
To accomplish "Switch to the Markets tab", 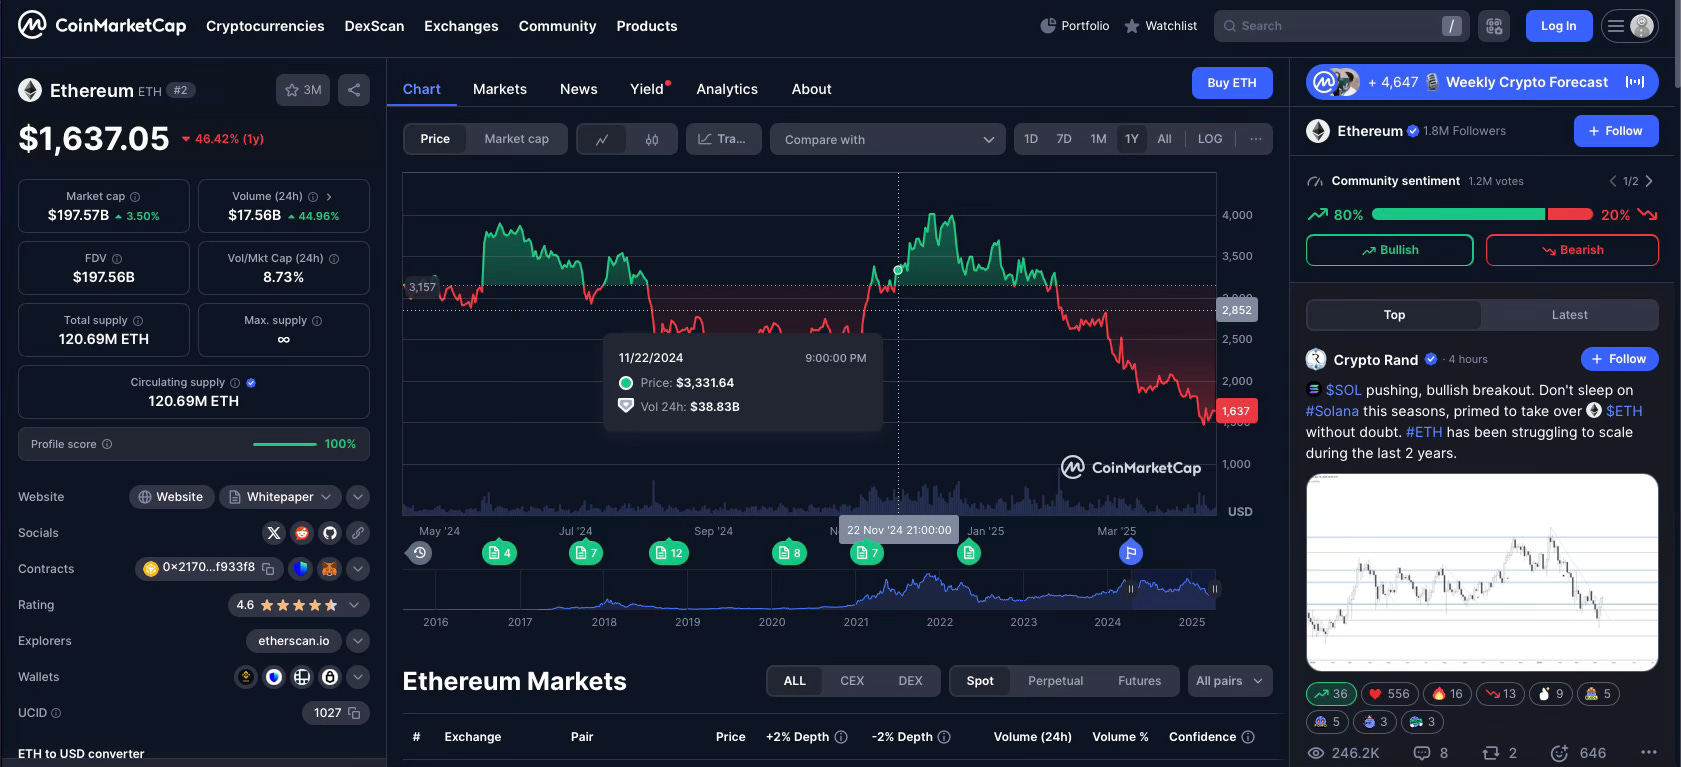I will (500, 89).
